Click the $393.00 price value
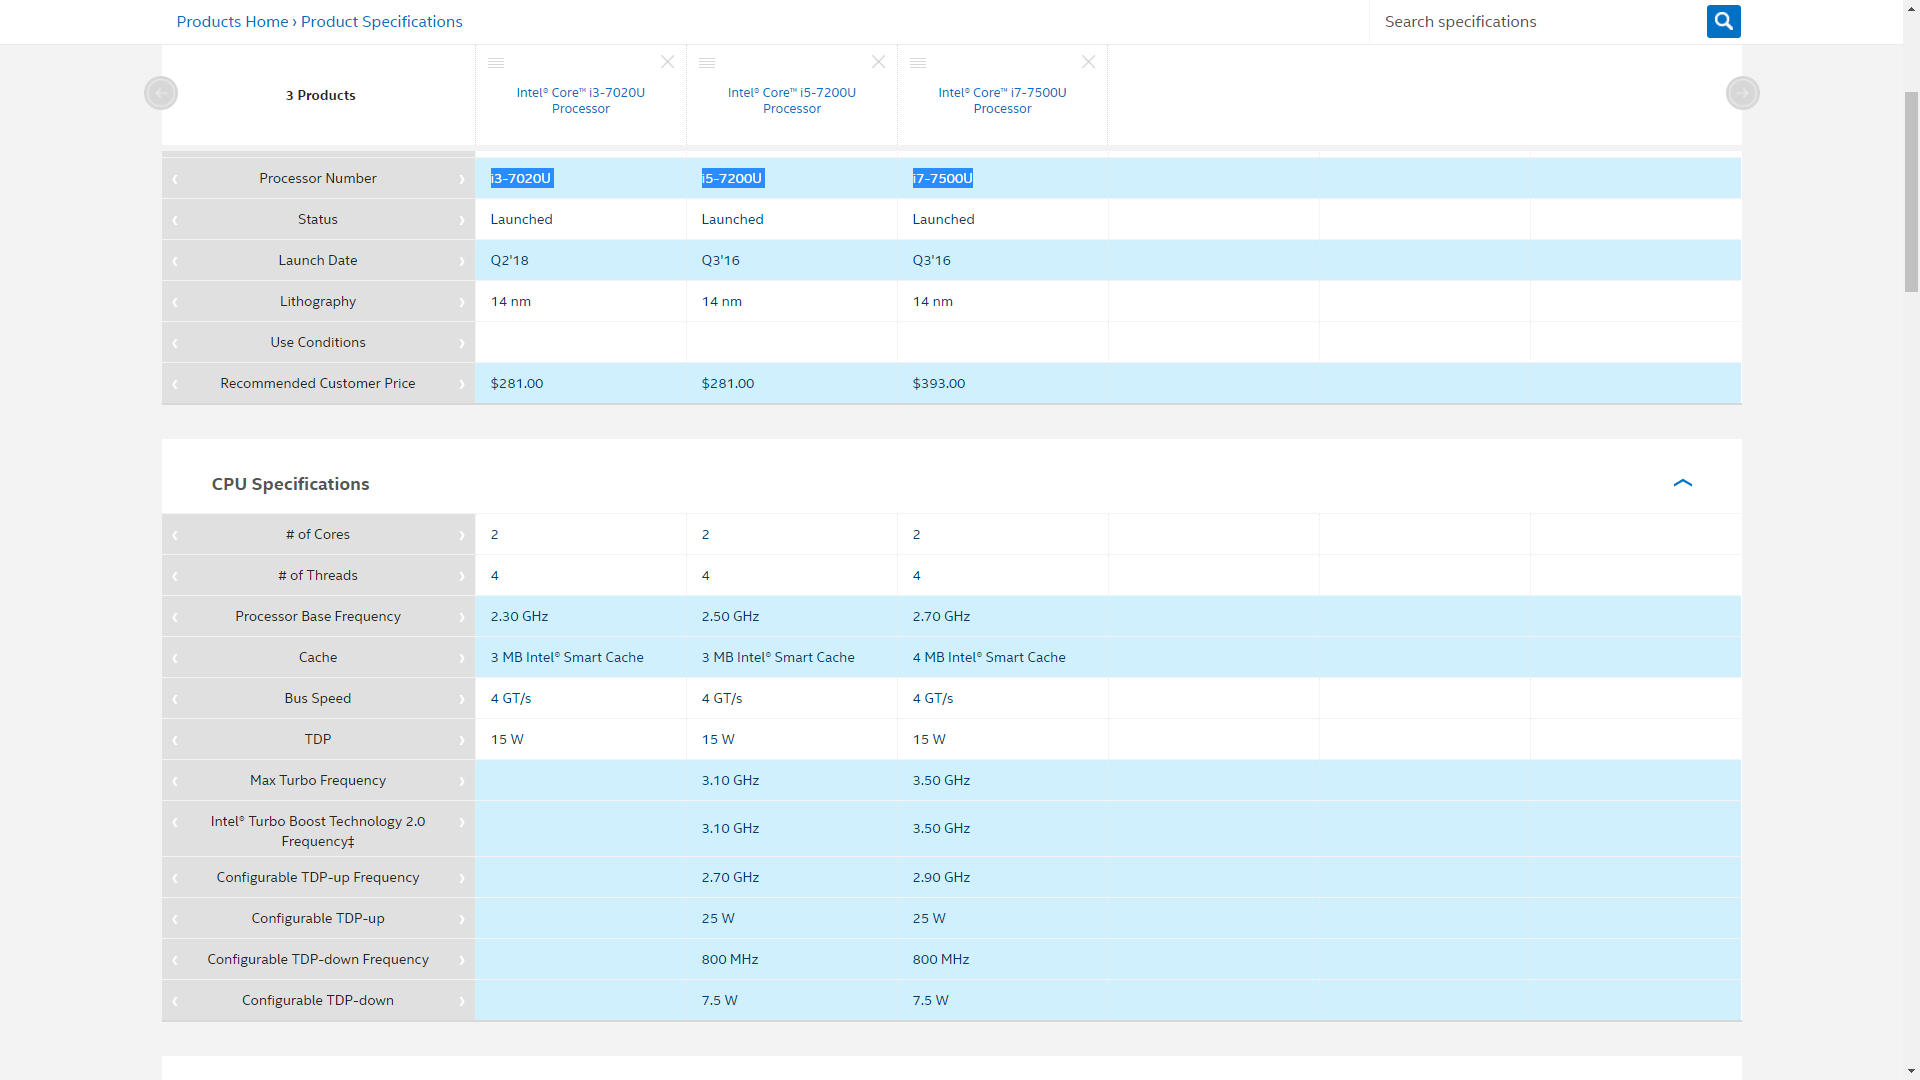This screenshot has width=1920, height=1080. [938, 383]
